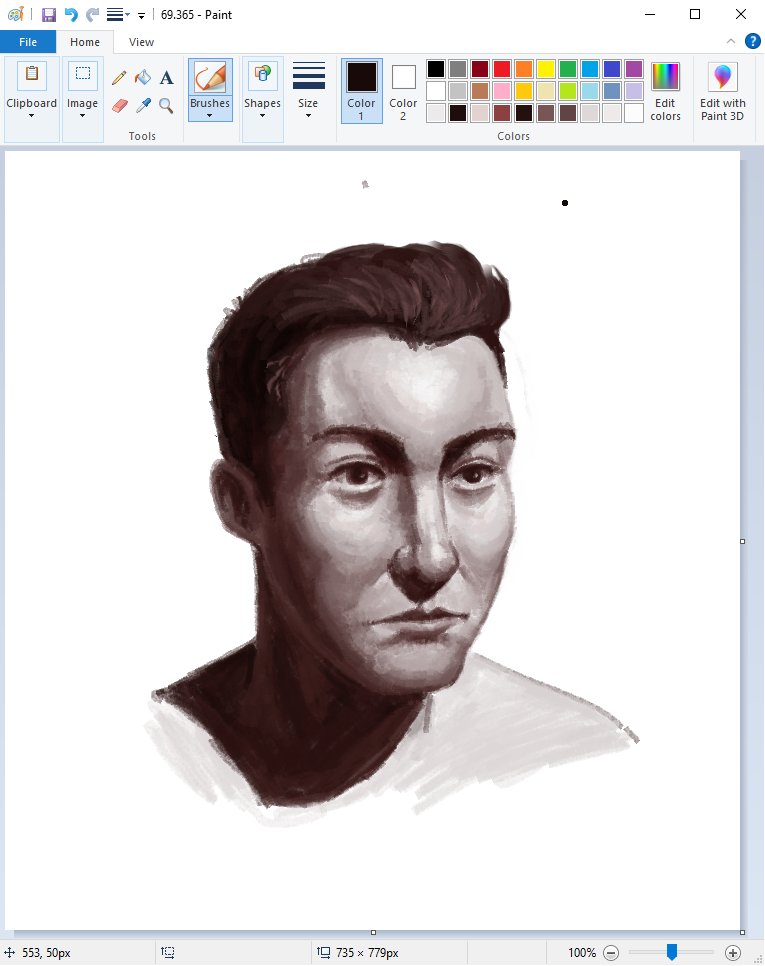Select the Text tool

pyautogui.click(x=166, y=77)
